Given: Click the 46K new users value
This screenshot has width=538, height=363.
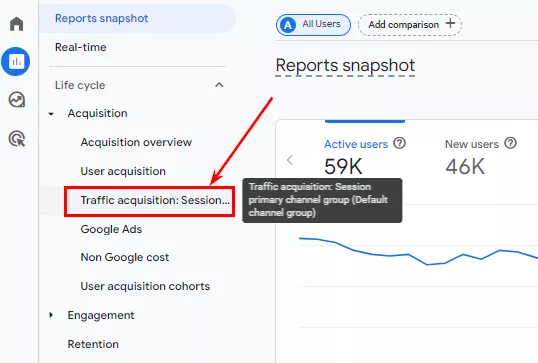Looking at the screenshot, I should point(465,166).
